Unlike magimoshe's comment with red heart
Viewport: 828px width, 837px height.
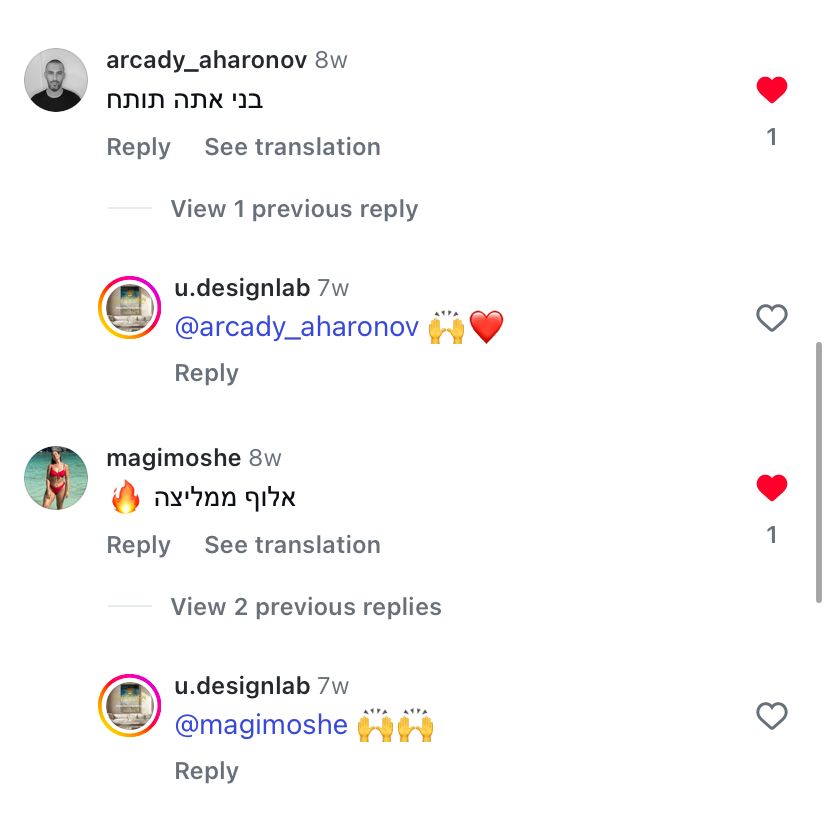[771, 488]
